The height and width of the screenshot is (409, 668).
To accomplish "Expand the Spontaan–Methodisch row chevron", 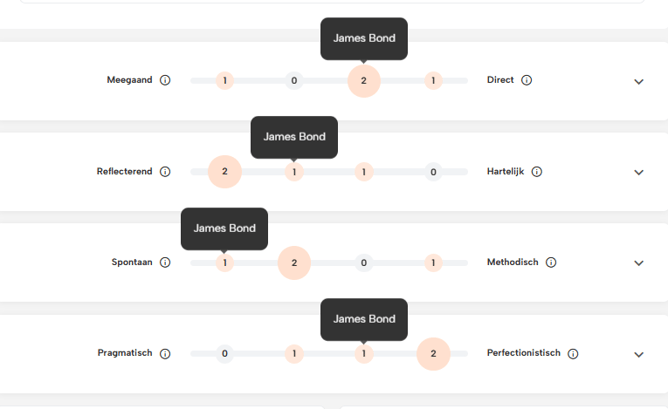I will 639,263.
